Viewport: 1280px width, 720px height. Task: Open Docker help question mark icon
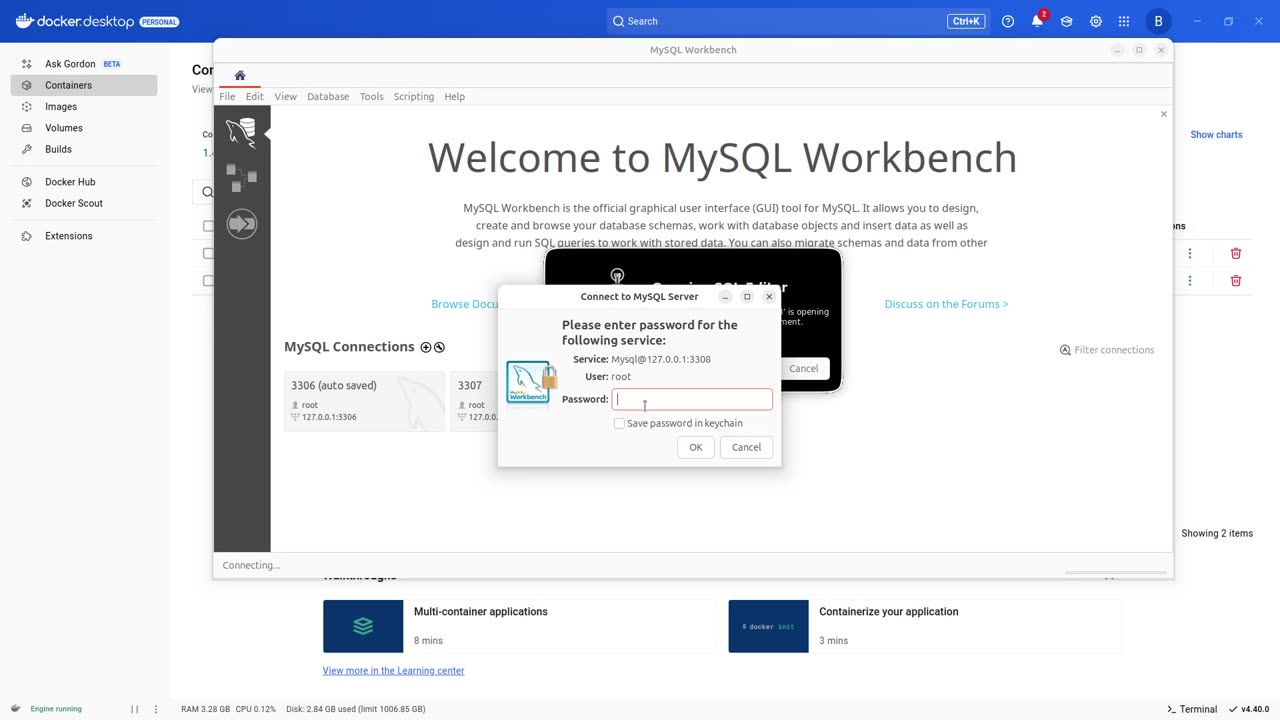[x=1008, y=21]
